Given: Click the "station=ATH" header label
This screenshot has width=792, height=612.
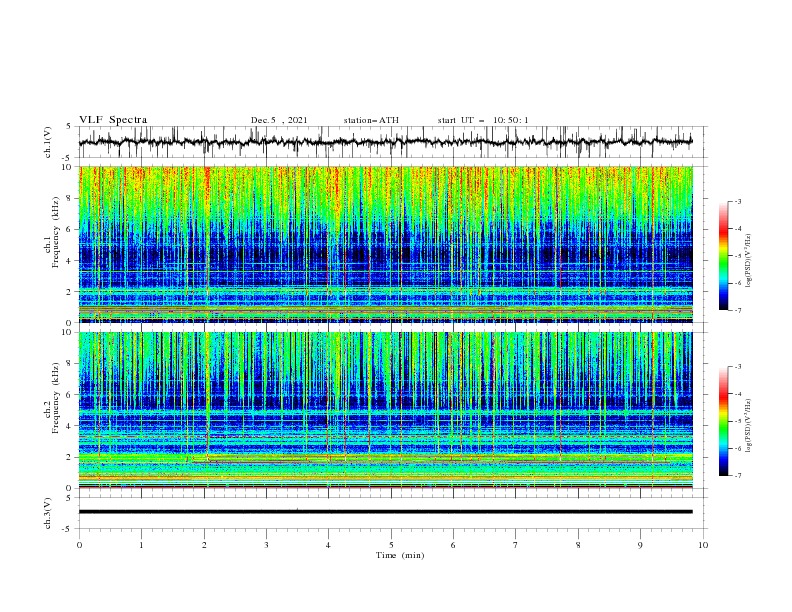Looking at the screenshot, I should [371, 120].
